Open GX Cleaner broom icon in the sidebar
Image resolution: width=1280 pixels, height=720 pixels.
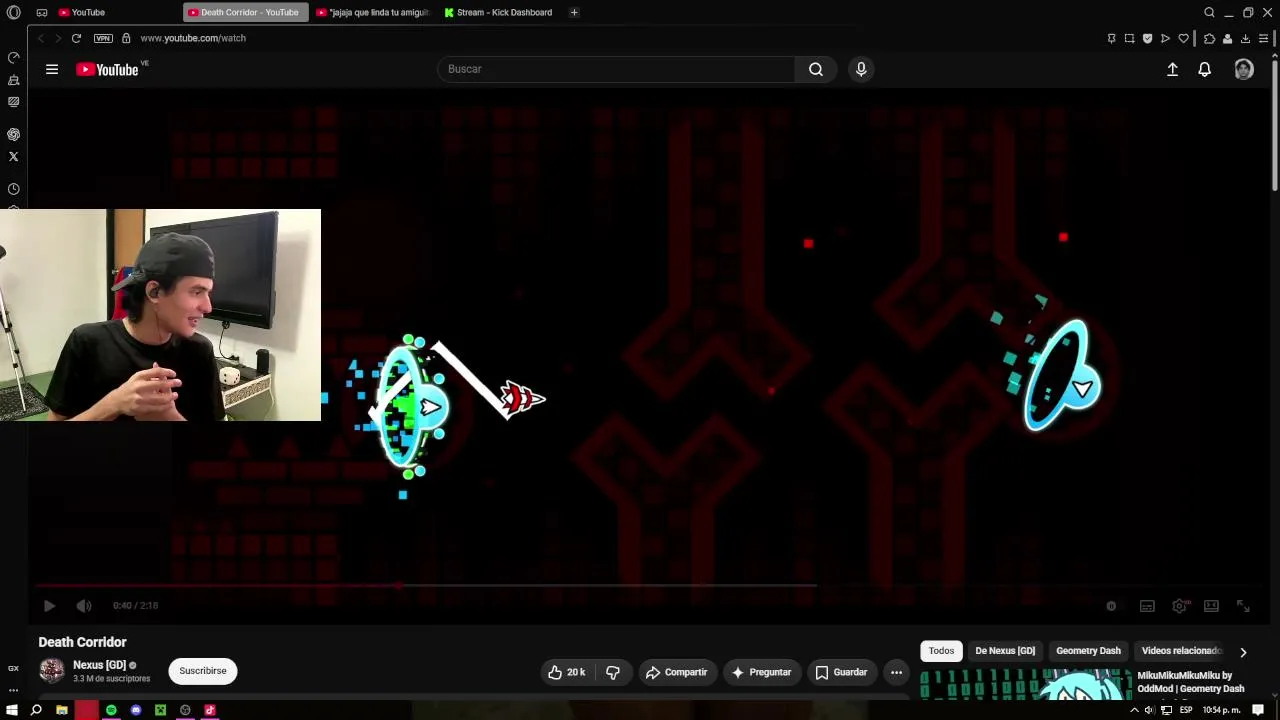(13, 80)
